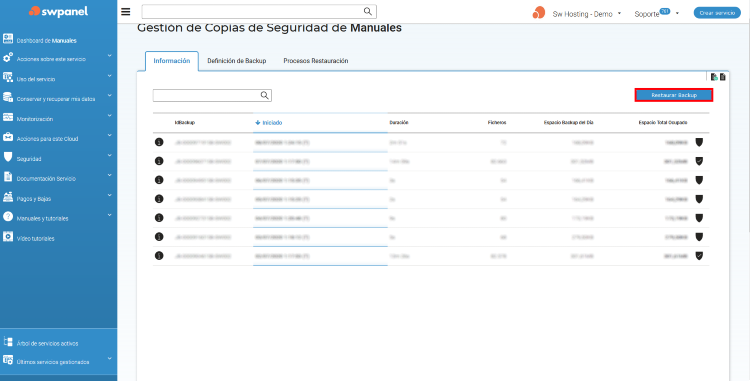The height and width of the screenshot is (381, 750).
Task: Click the checked shield icon of the last row
Action: click(699, 256)
